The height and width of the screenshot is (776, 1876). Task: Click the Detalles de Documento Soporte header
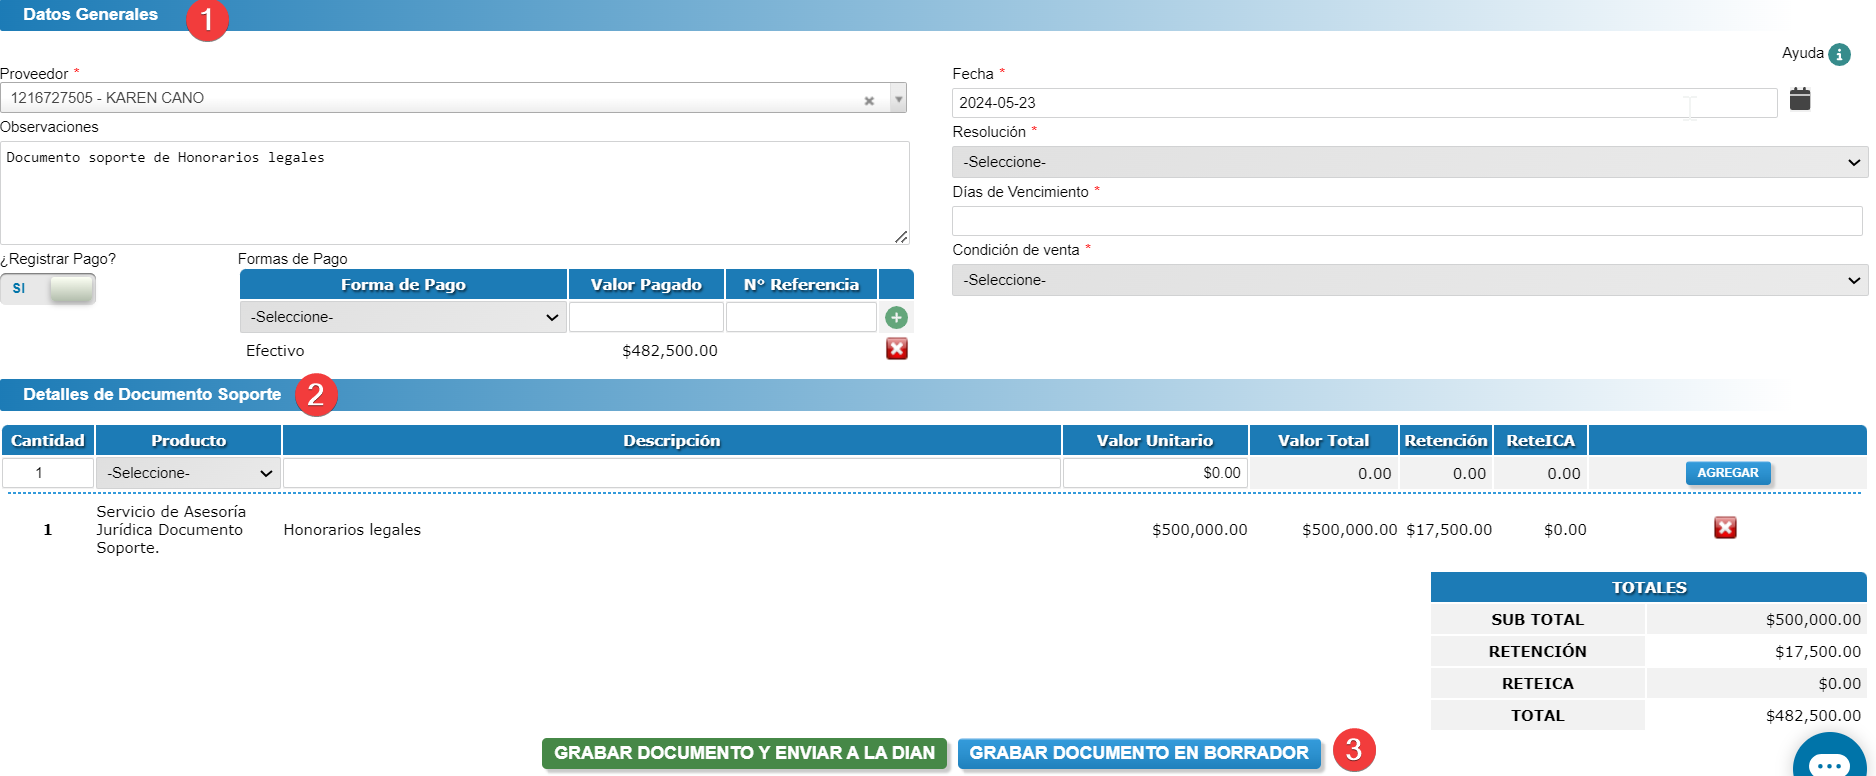coord(152,395)
